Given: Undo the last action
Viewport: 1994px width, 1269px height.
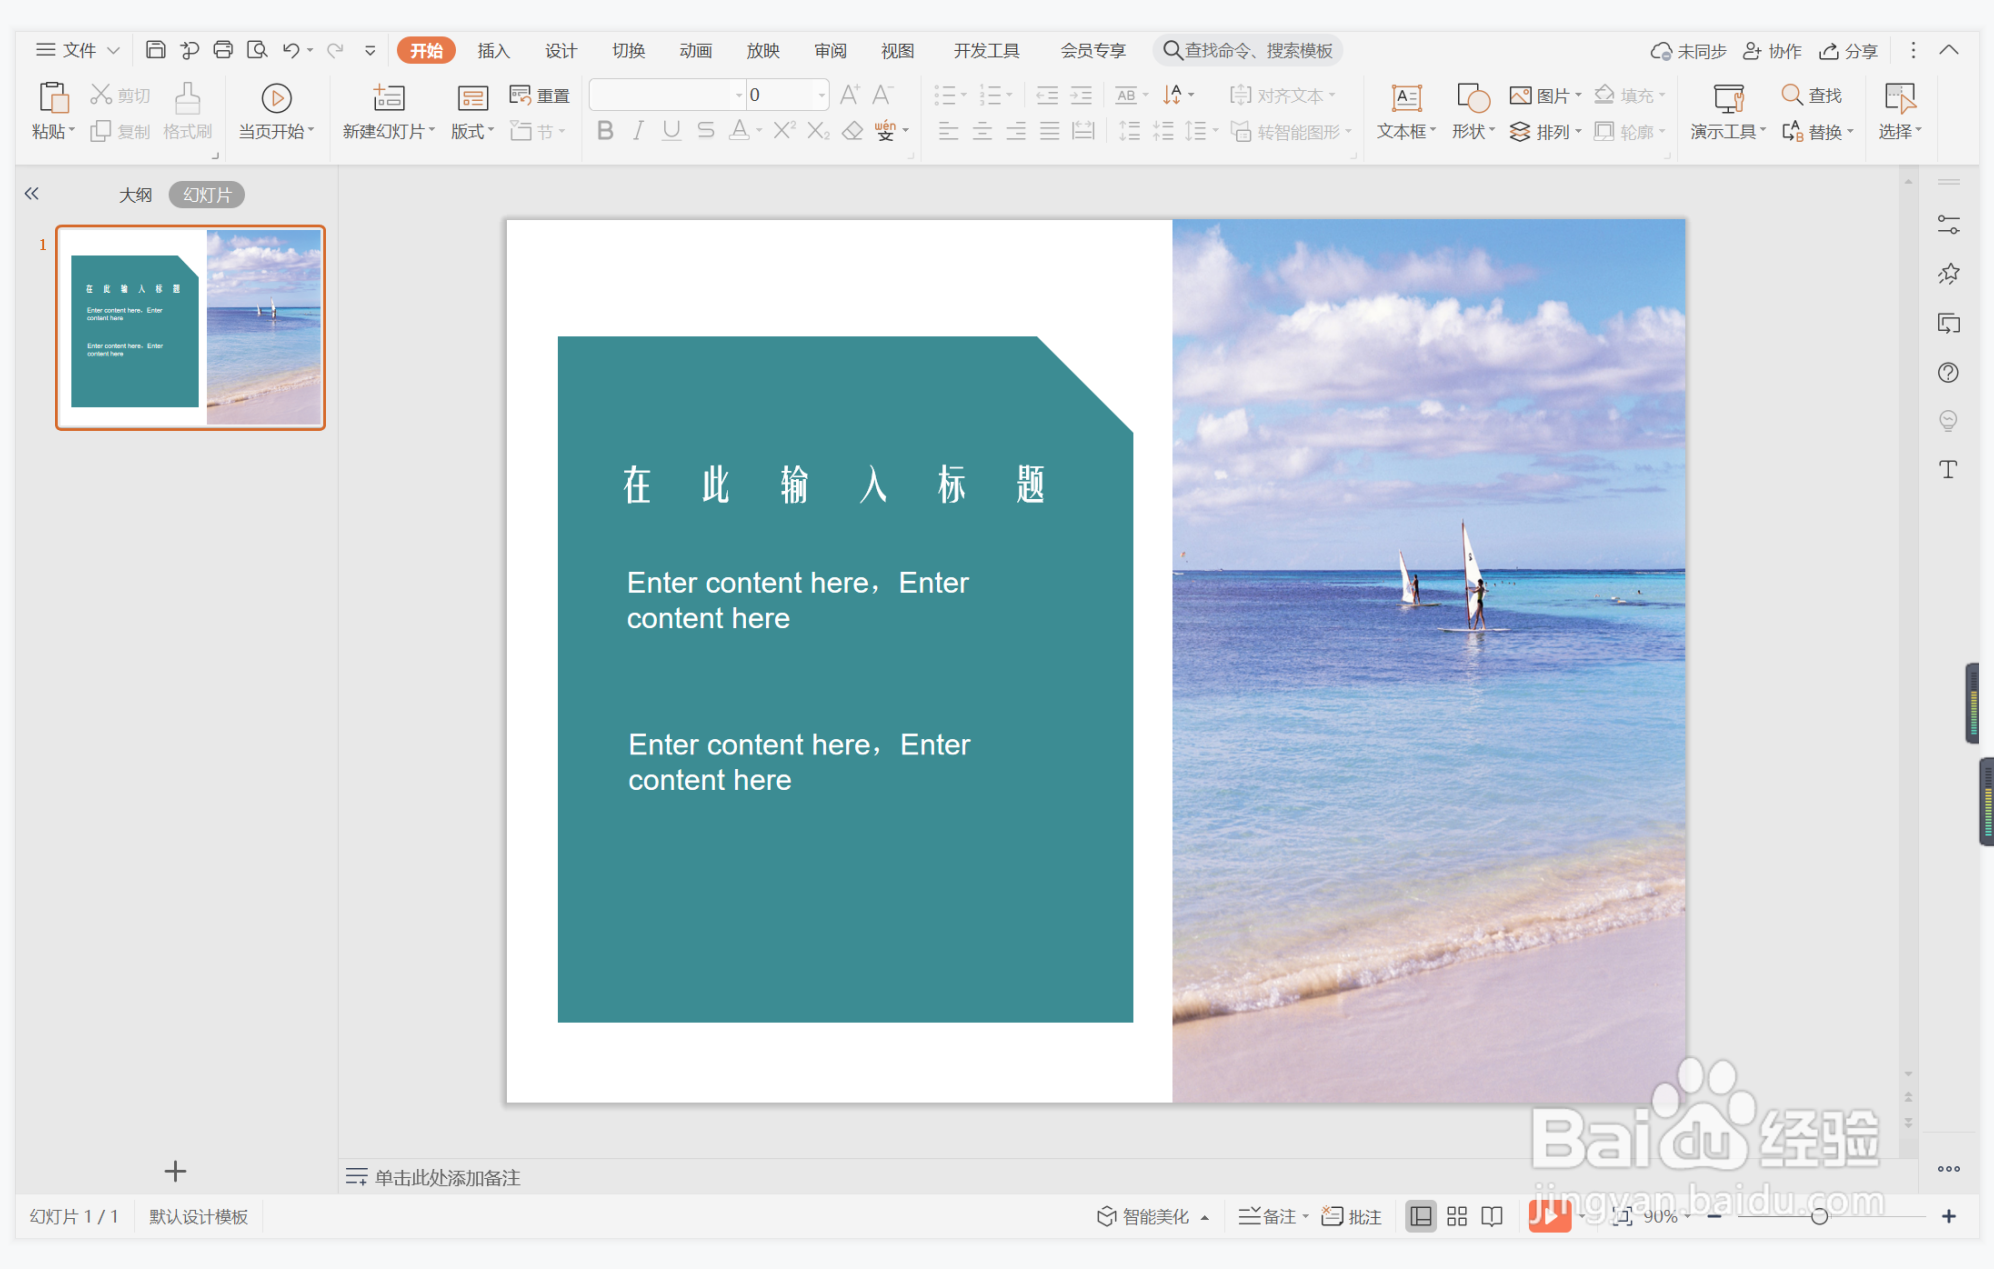Looking at the screenshot, I should [x=291, y=50].
